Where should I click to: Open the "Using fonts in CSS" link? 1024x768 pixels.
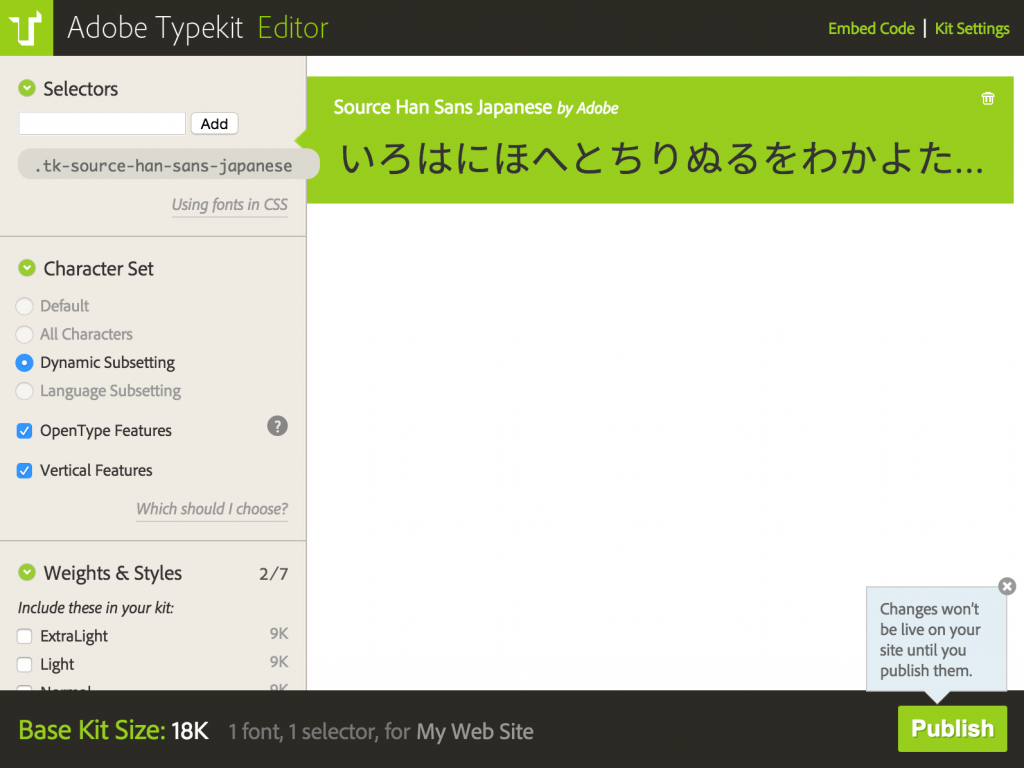(x=229, y=204)
